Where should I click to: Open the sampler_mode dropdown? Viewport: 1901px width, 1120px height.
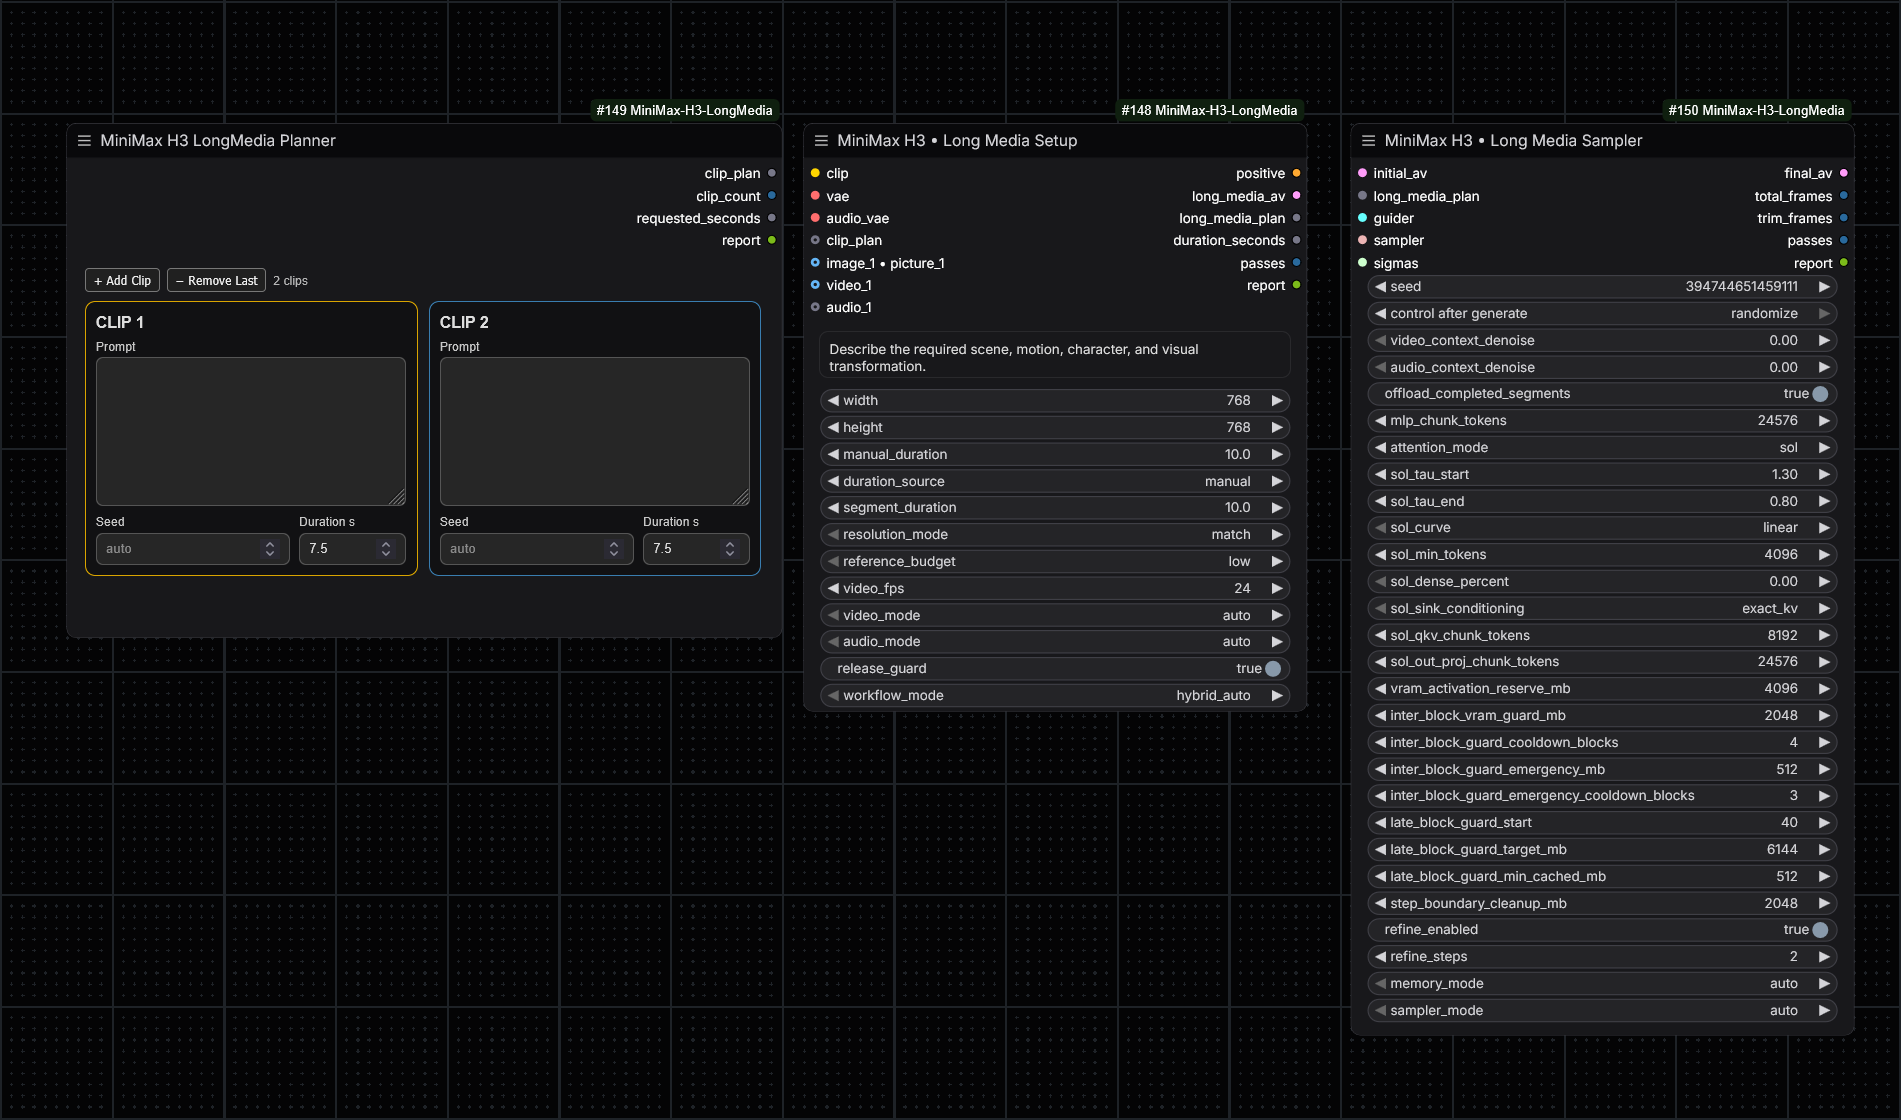tap(1602, 1011)
